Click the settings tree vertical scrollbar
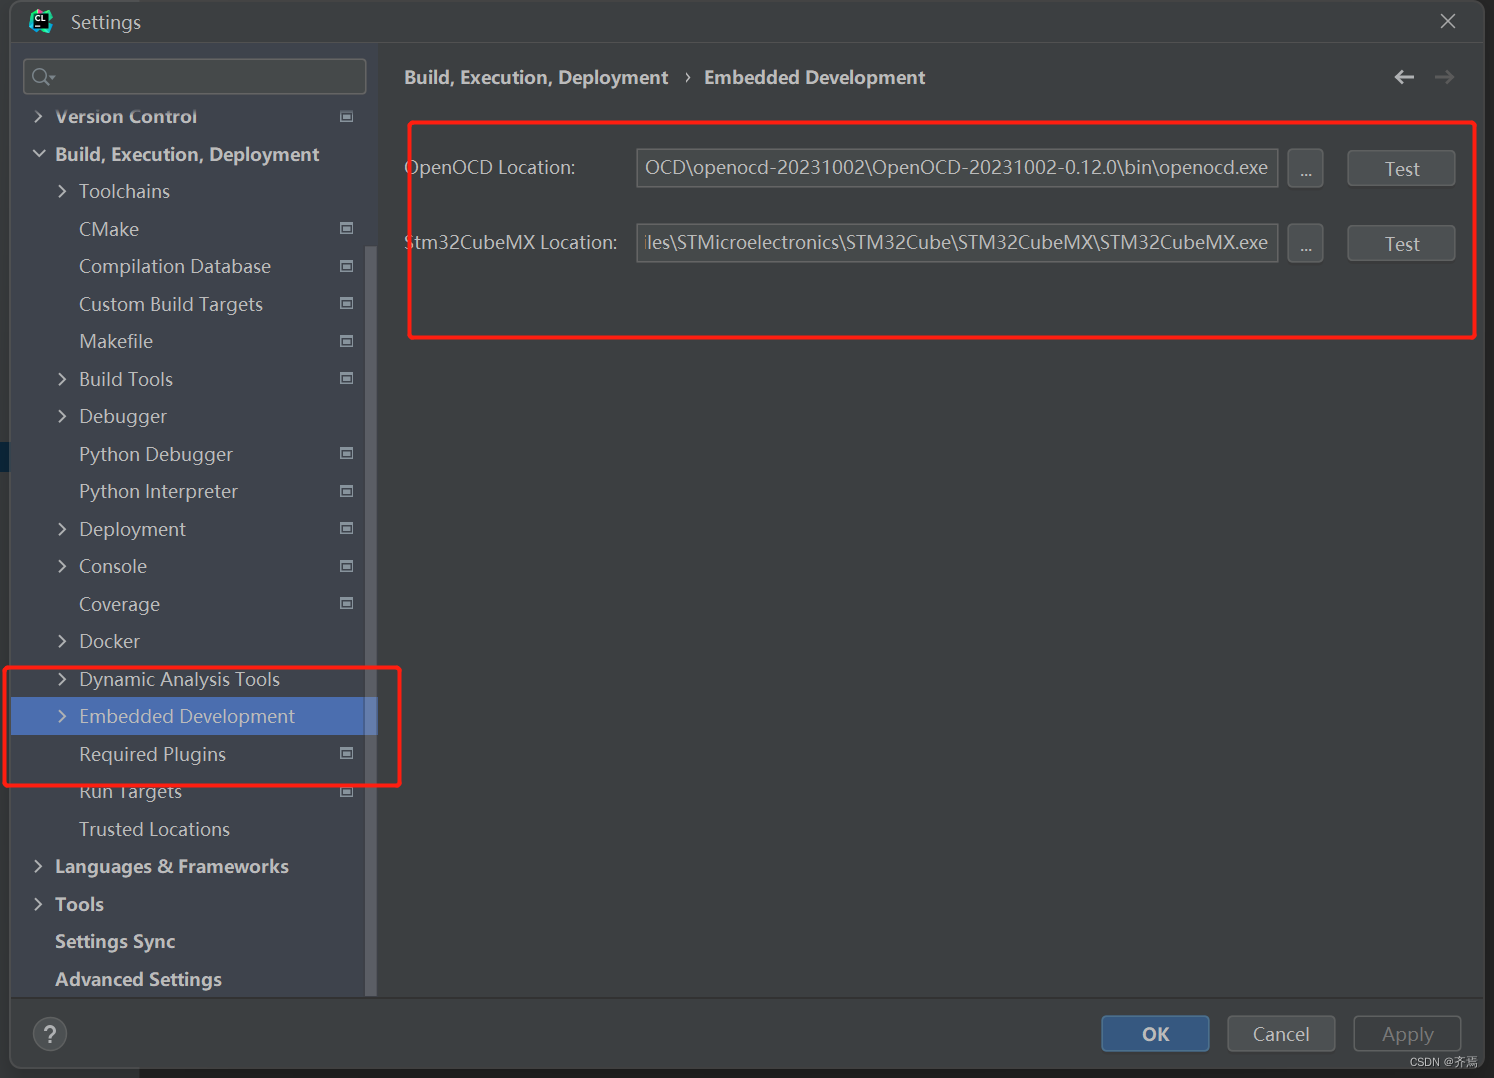Screen dimensions: 1494x1078 [371, 620]
